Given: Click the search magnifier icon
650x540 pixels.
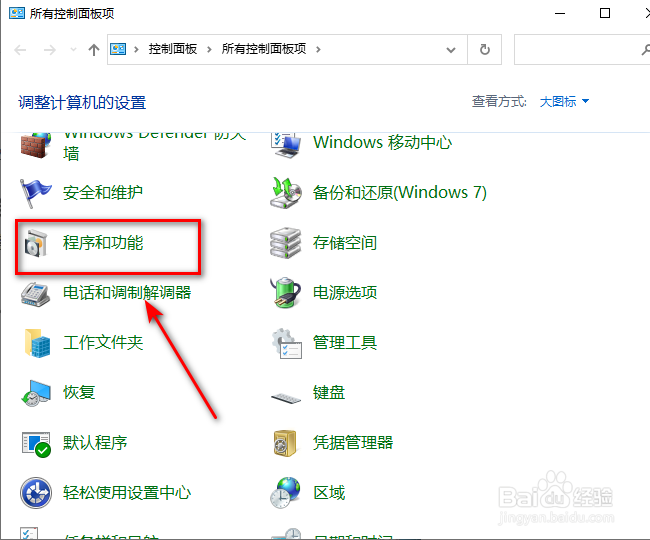Looking at the screenshot, I should click(x=645, y=50).
